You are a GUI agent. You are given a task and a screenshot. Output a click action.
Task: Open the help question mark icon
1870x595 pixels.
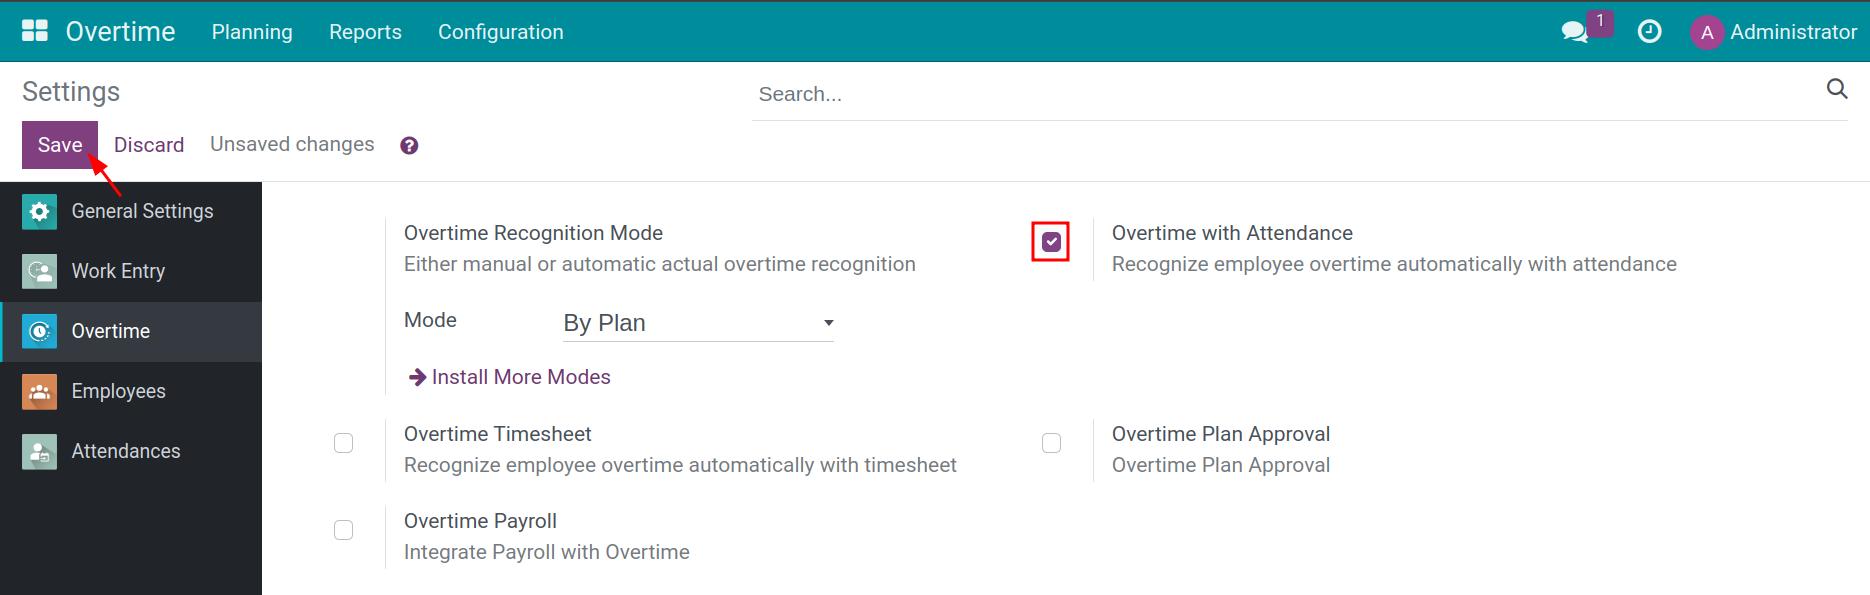click(x=408, y=145)
